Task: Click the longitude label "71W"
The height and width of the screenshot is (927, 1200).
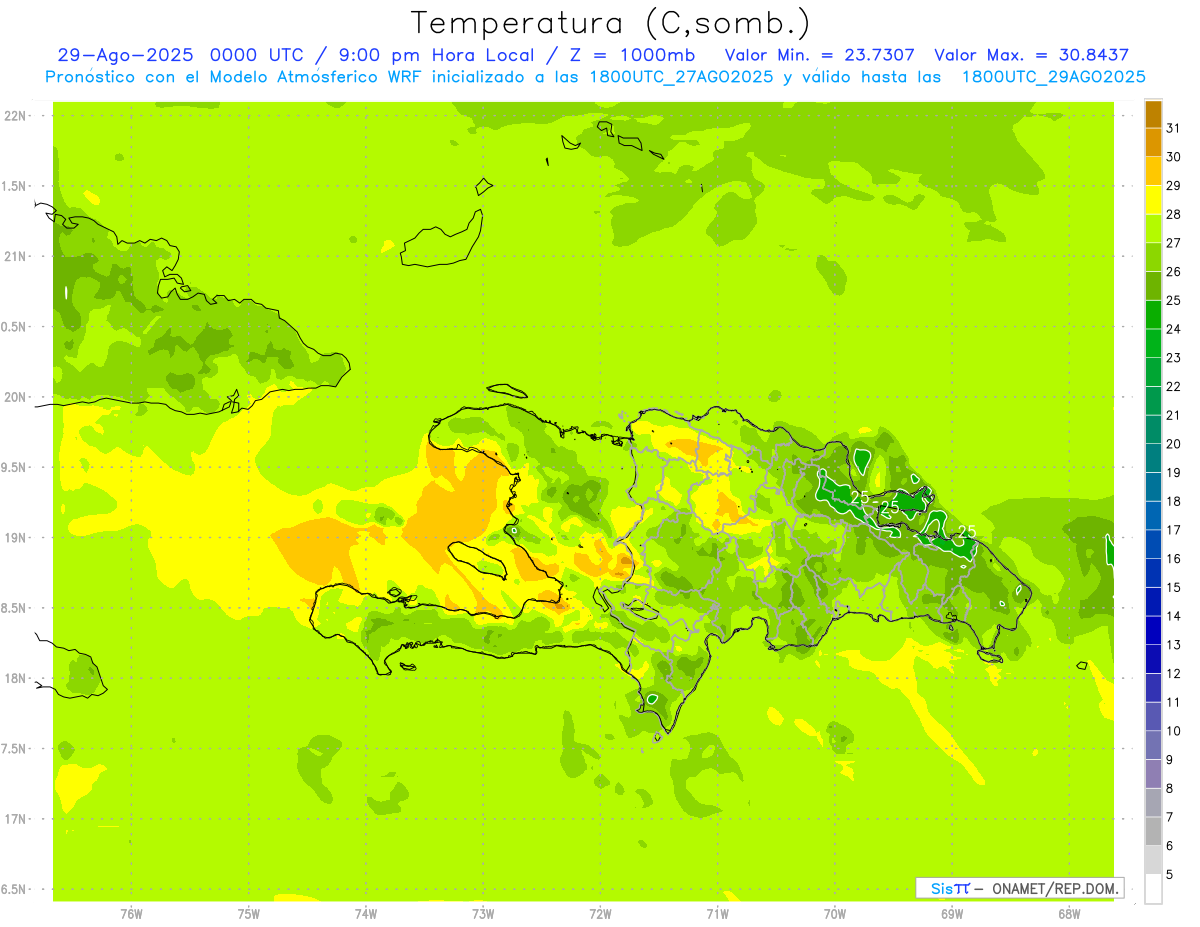Action: (717, 914)
